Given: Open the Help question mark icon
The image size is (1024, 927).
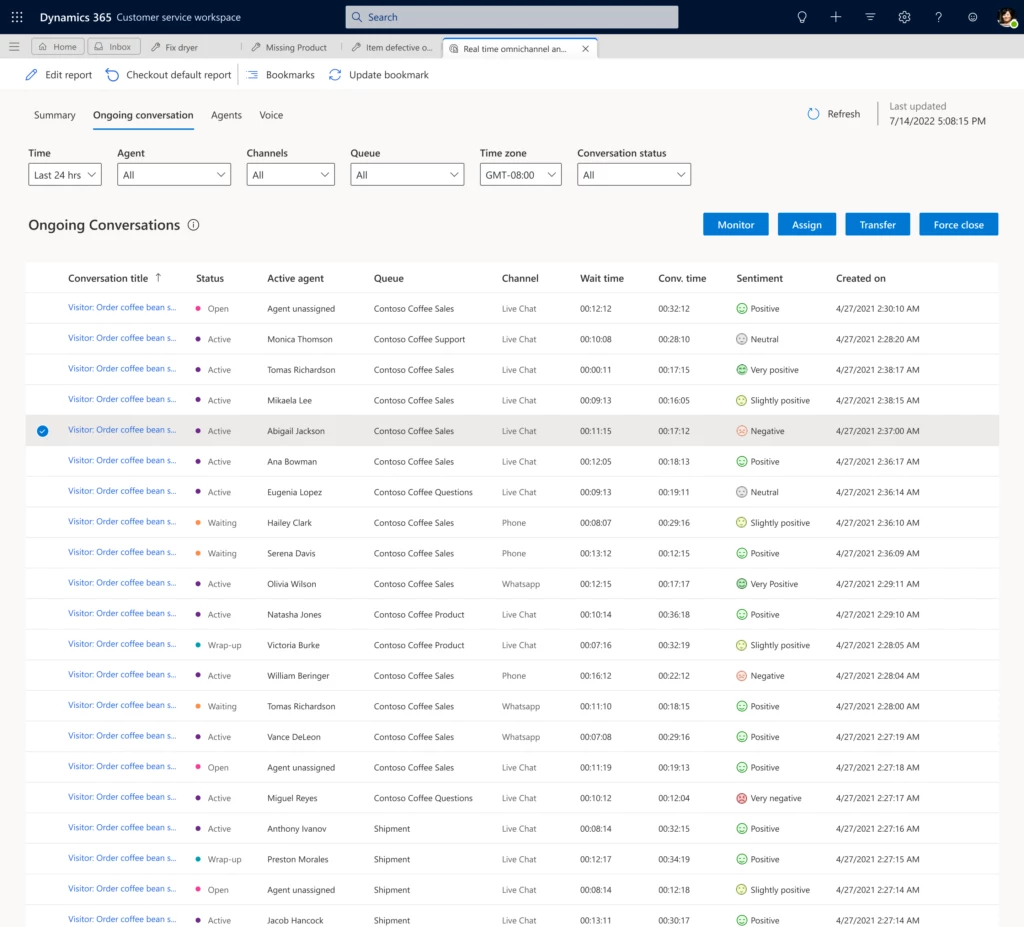Looking at the screenshot, I should tap(937, 16).
